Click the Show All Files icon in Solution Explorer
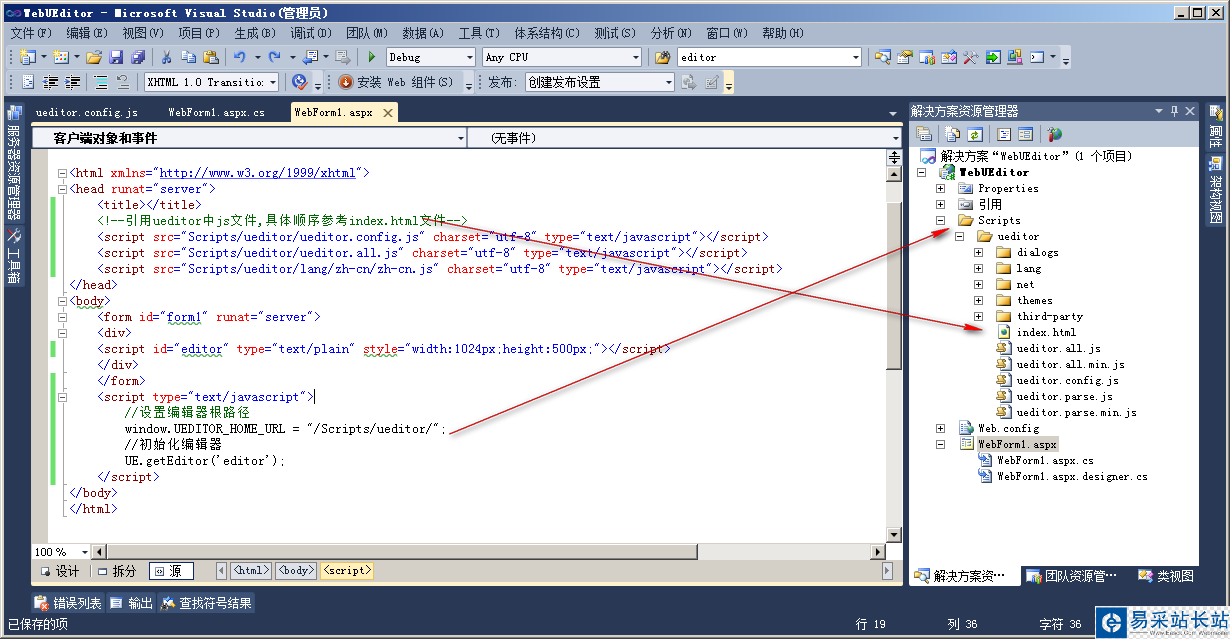The image size is (1230, 639). (x=952, y=133)
